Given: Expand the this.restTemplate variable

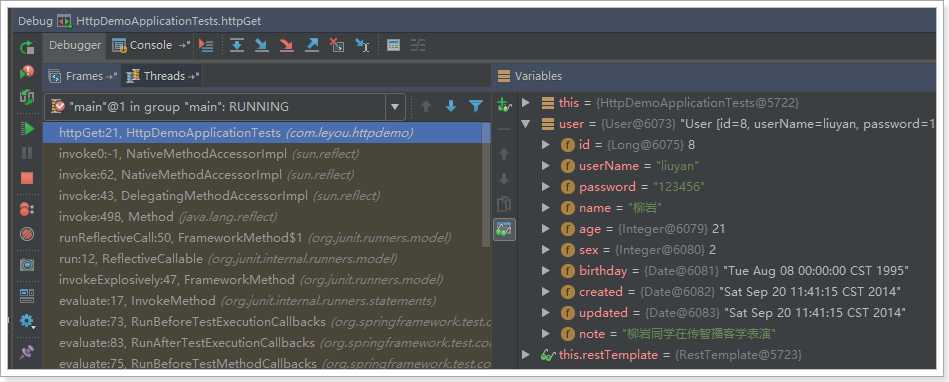Looking at the screenshot, I should tap(525, 354).
